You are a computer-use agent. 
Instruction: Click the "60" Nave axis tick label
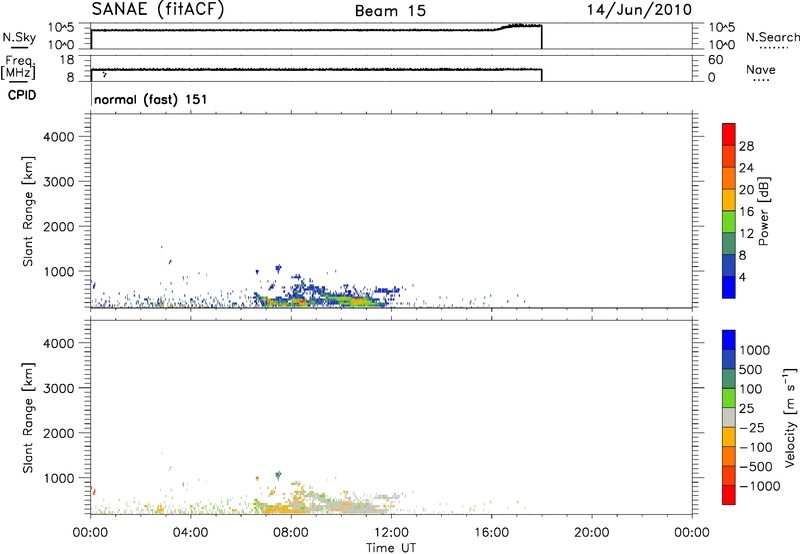(716, 60)
